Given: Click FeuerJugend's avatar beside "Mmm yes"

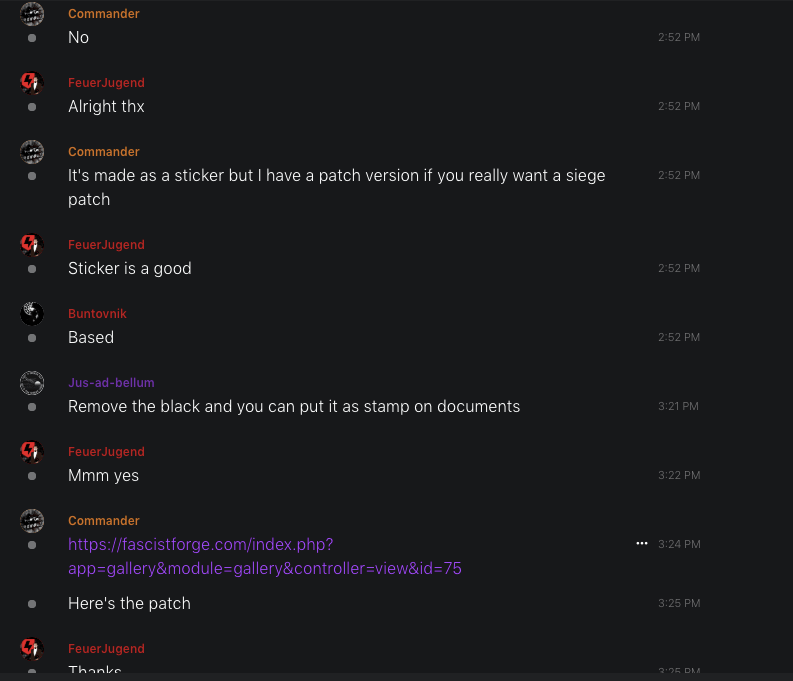Looking at the screenshot, I should (32, 452).
